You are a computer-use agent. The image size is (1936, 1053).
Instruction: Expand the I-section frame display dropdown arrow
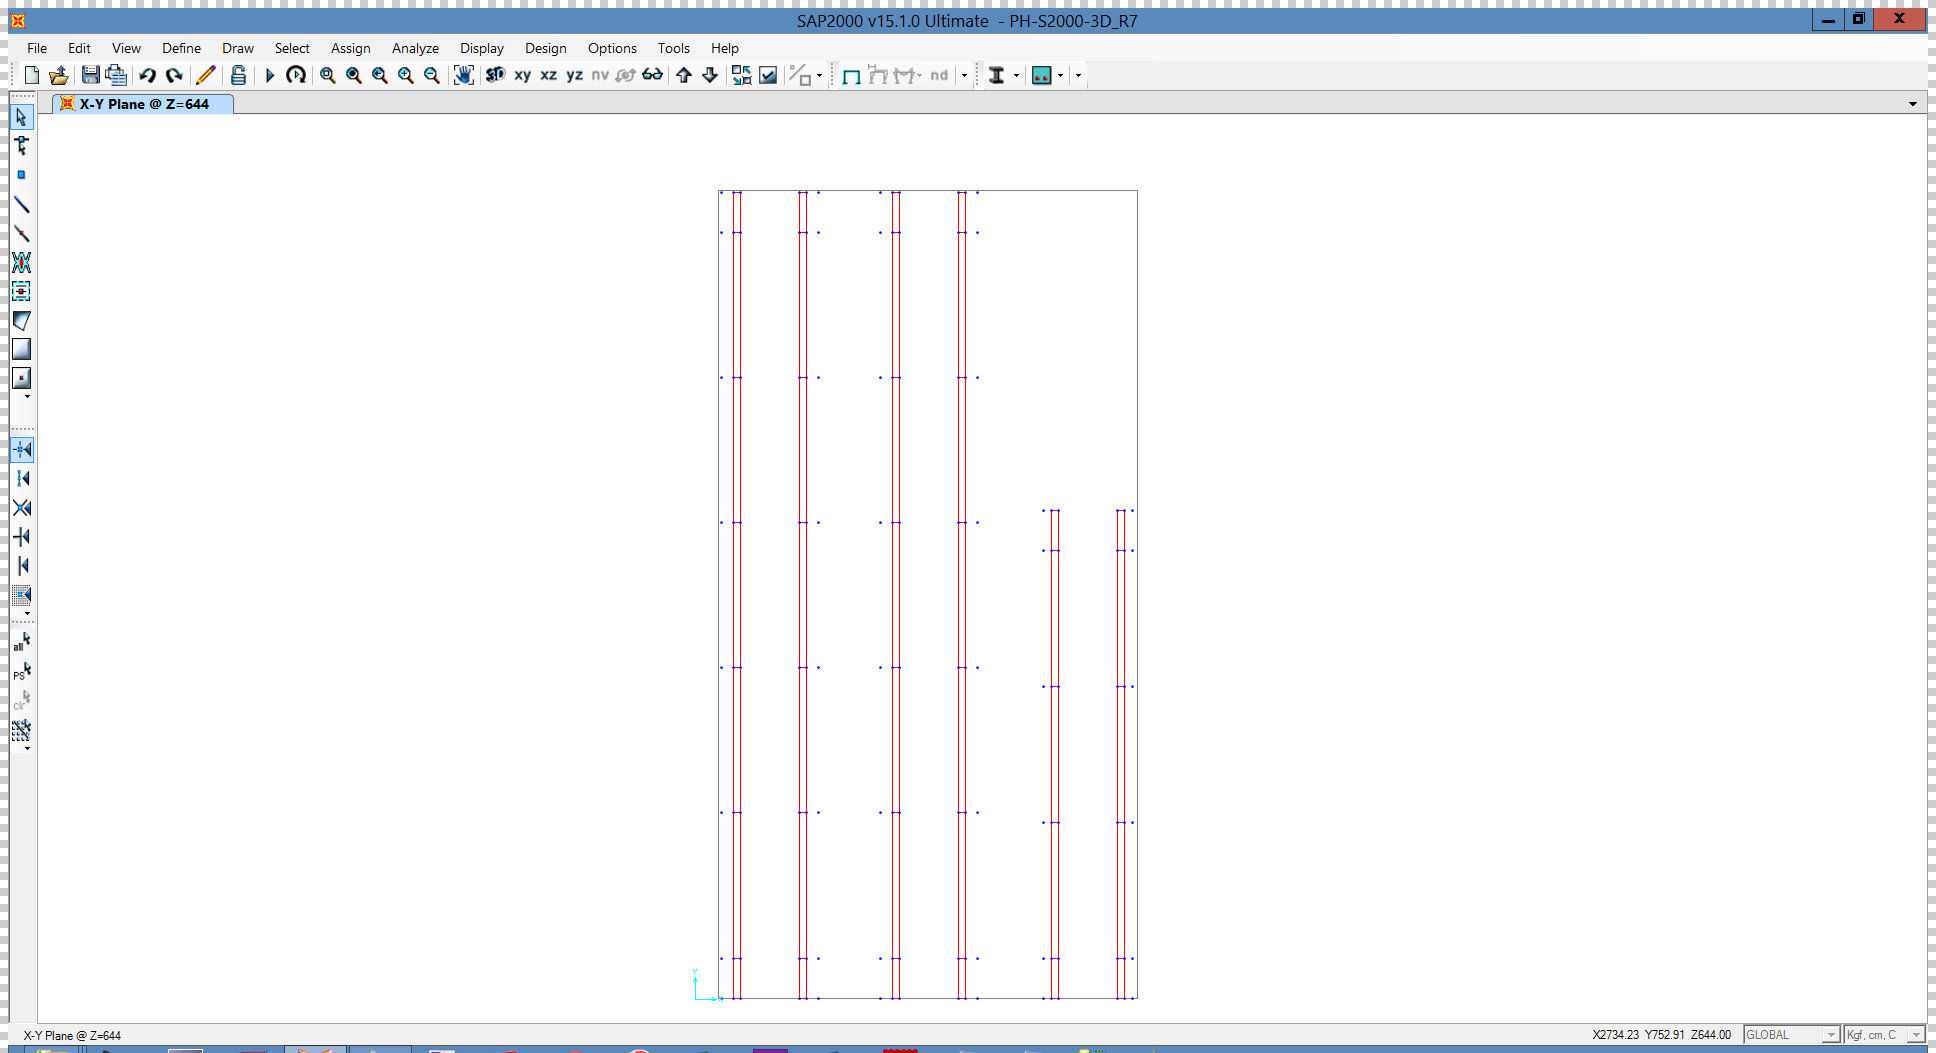click(1016, 75)
